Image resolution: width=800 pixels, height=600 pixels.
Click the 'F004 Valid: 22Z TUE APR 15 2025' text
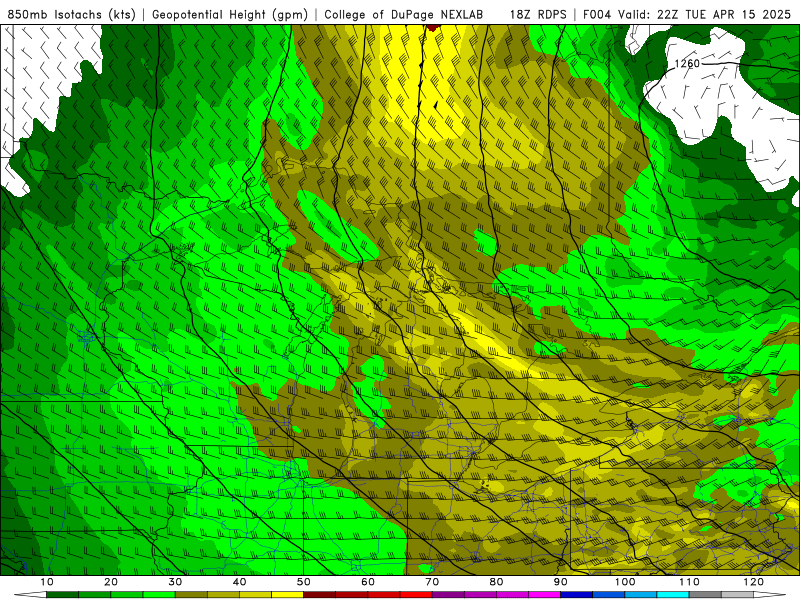tap(687, 14)
